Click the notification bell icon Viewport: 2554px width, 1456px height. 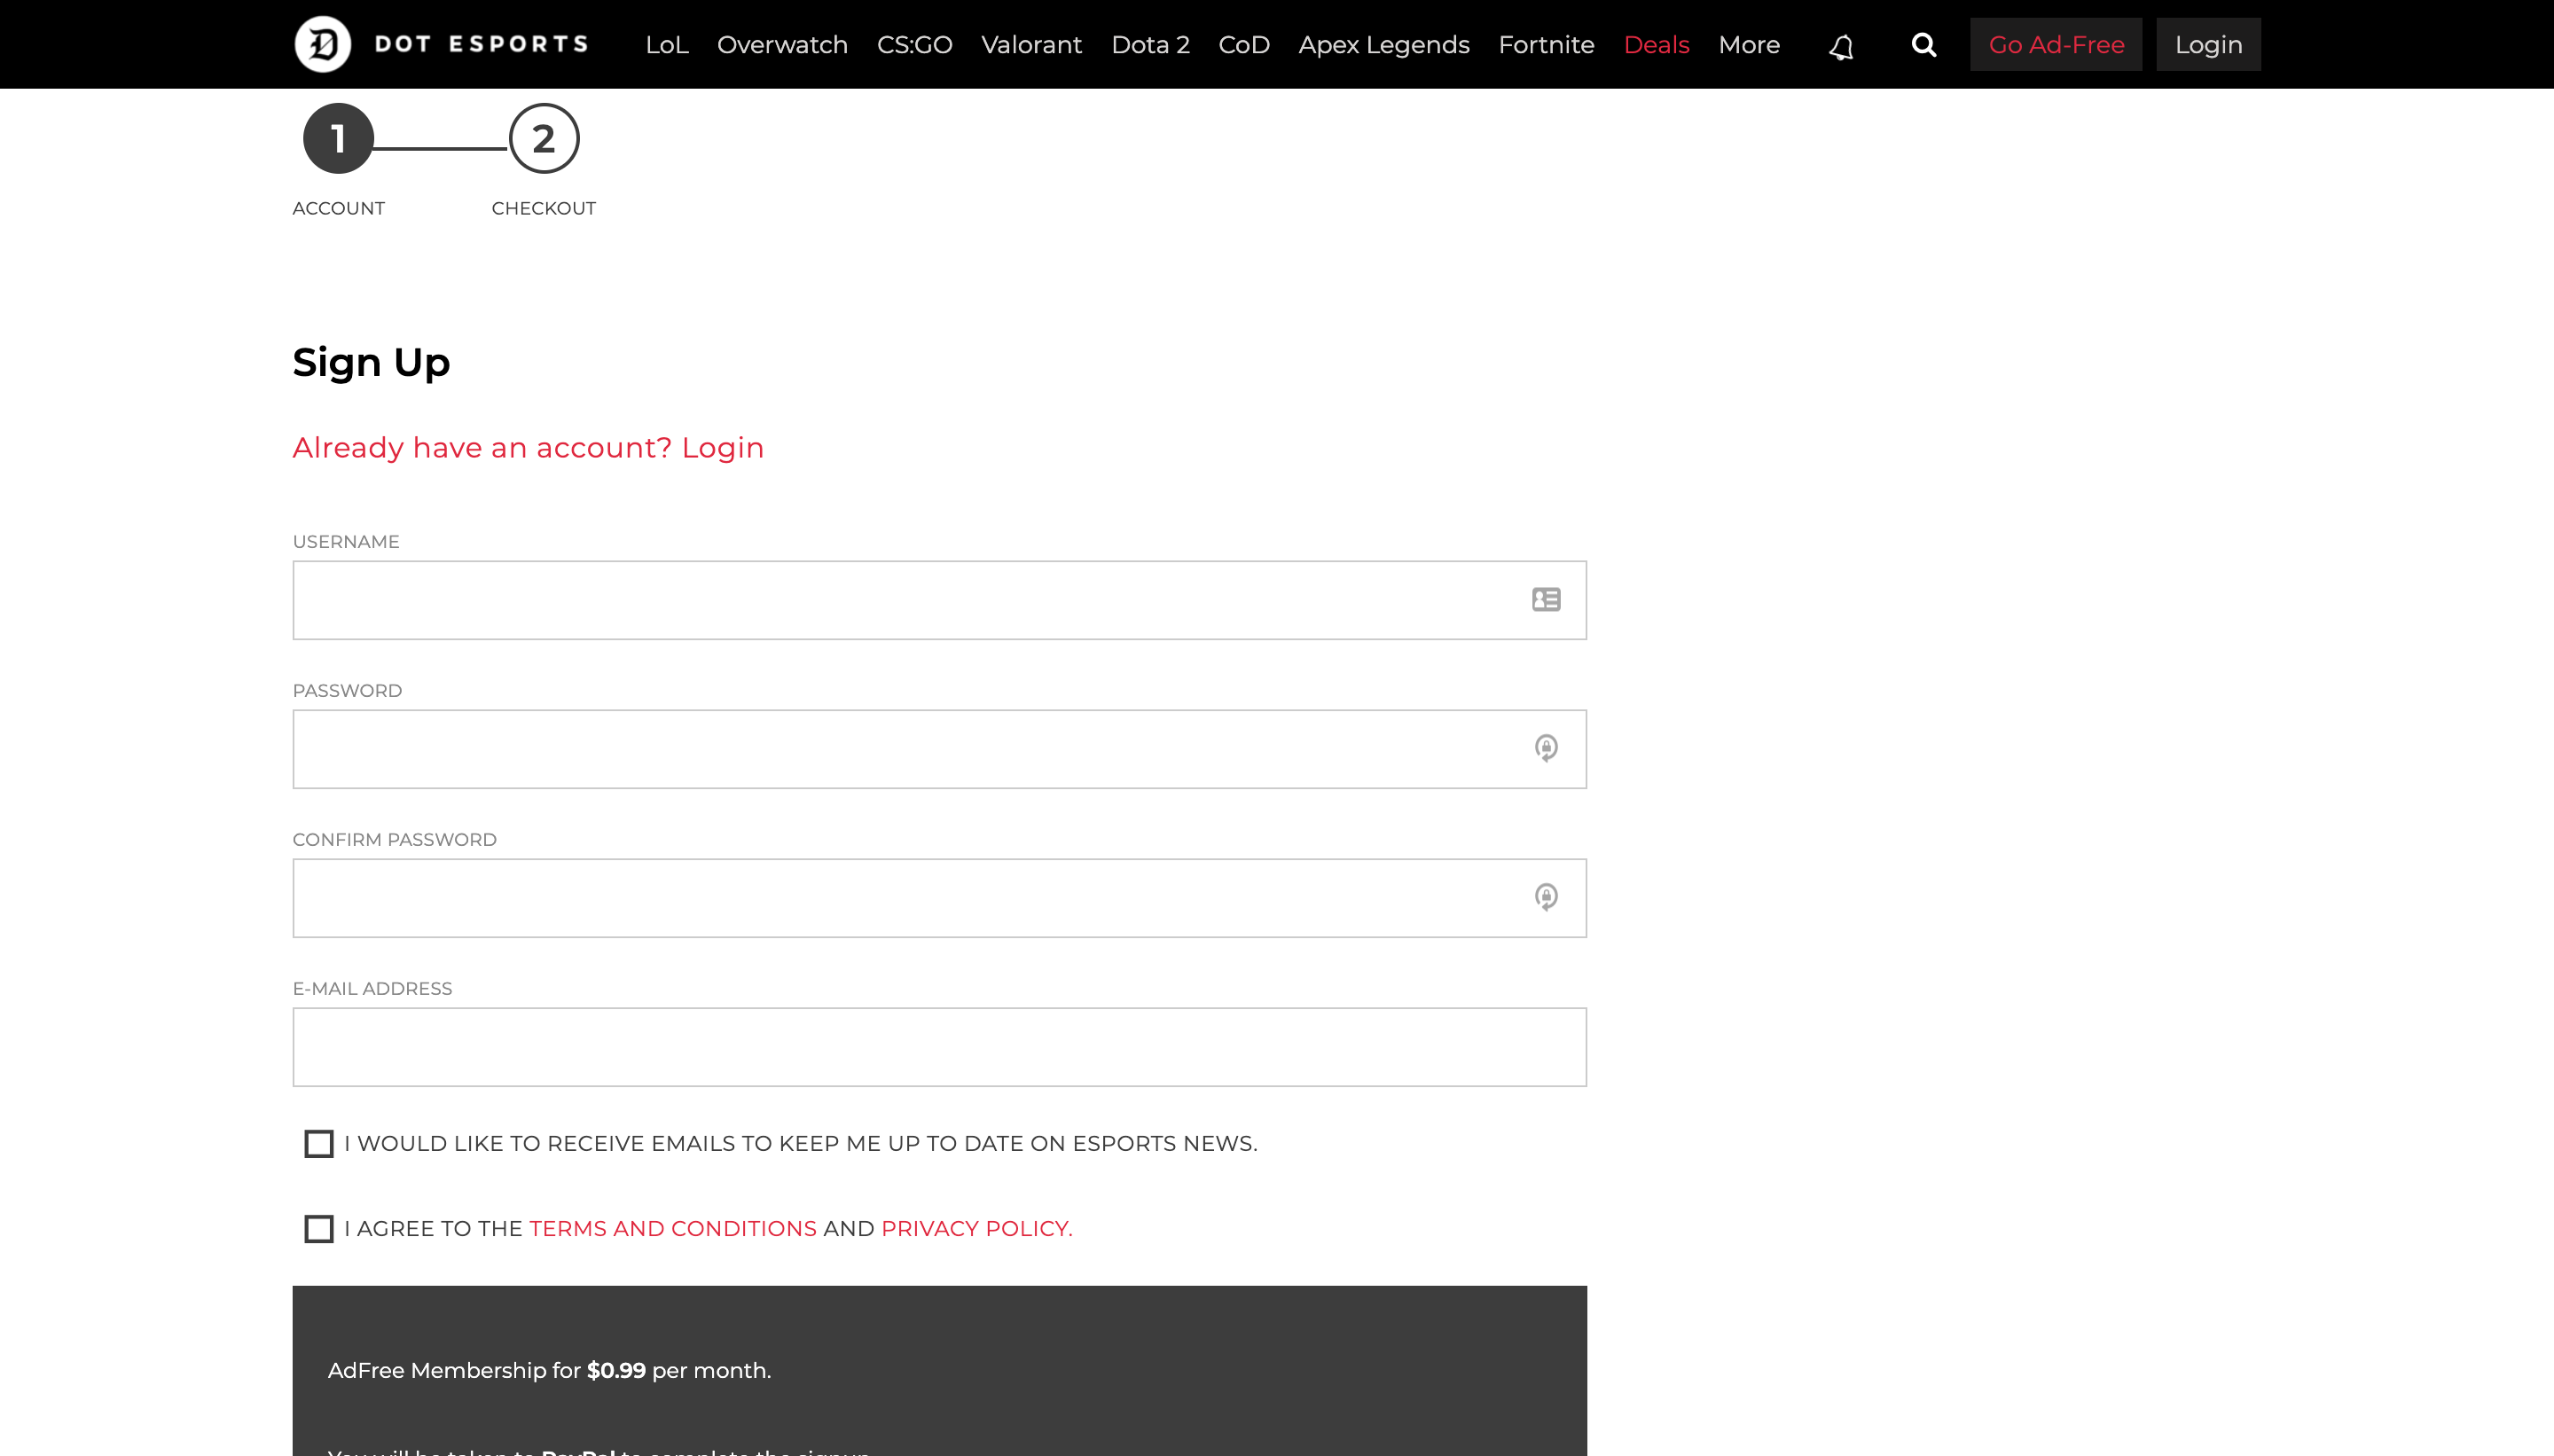click(x=1842, y=43)
